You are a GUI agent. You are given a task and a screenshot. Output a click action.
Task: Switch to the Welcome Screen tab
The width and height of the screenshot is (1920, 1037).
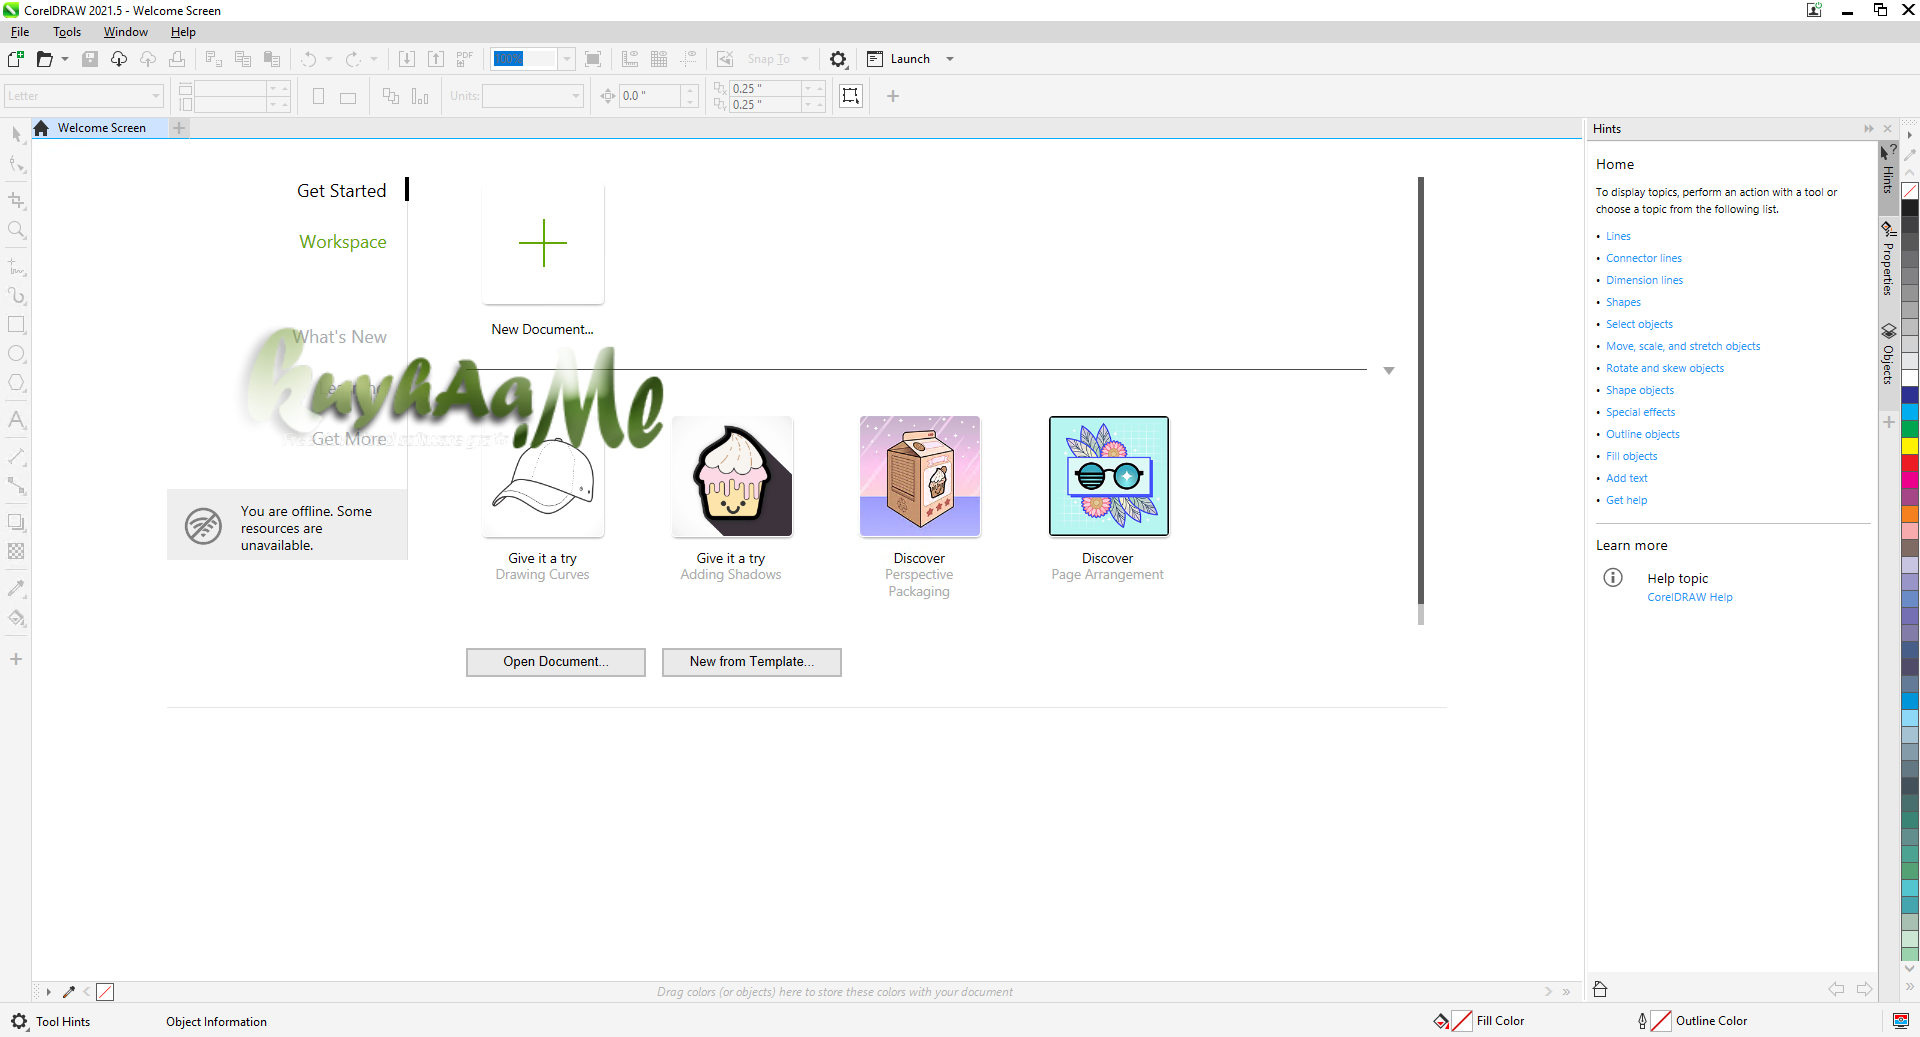(x=100, y=128)
